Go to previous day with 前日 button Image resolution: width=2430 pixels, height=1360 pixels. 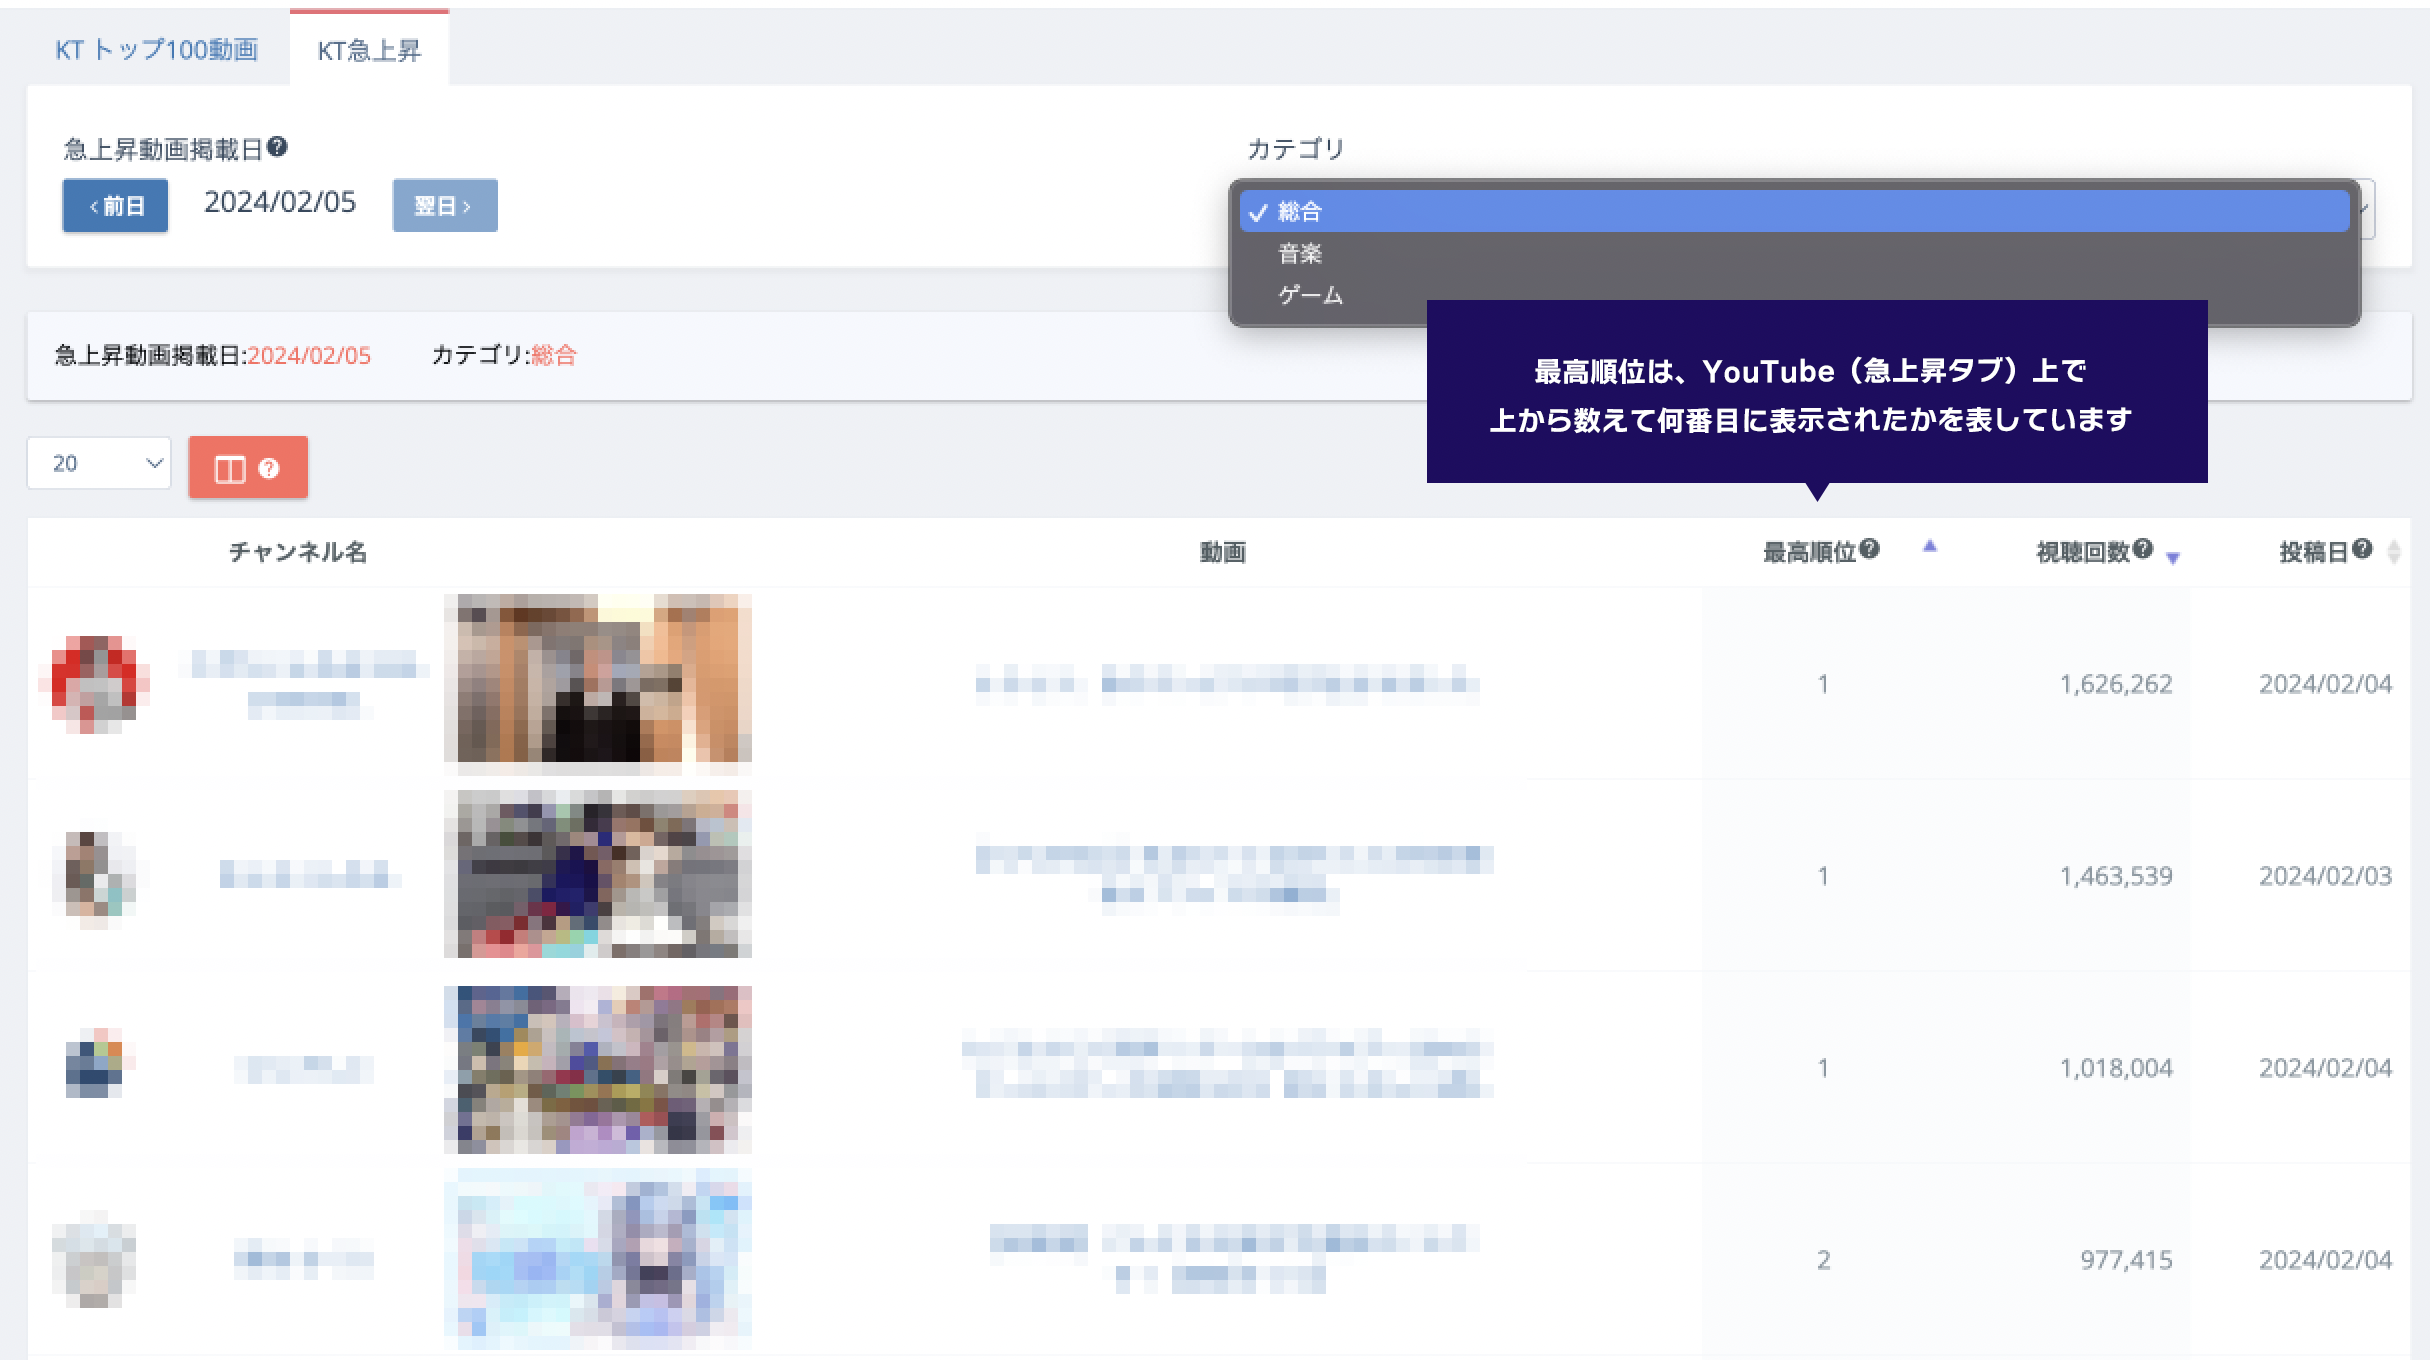click(x=115, y=206)
